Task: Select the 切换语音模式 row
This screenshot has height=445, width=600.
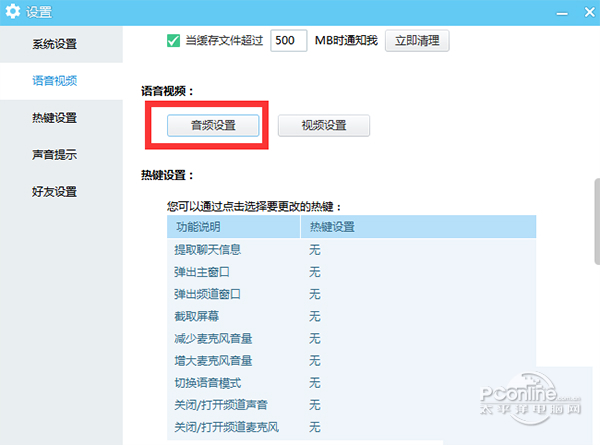Action: pyautogui.click(x=351, y=383)
